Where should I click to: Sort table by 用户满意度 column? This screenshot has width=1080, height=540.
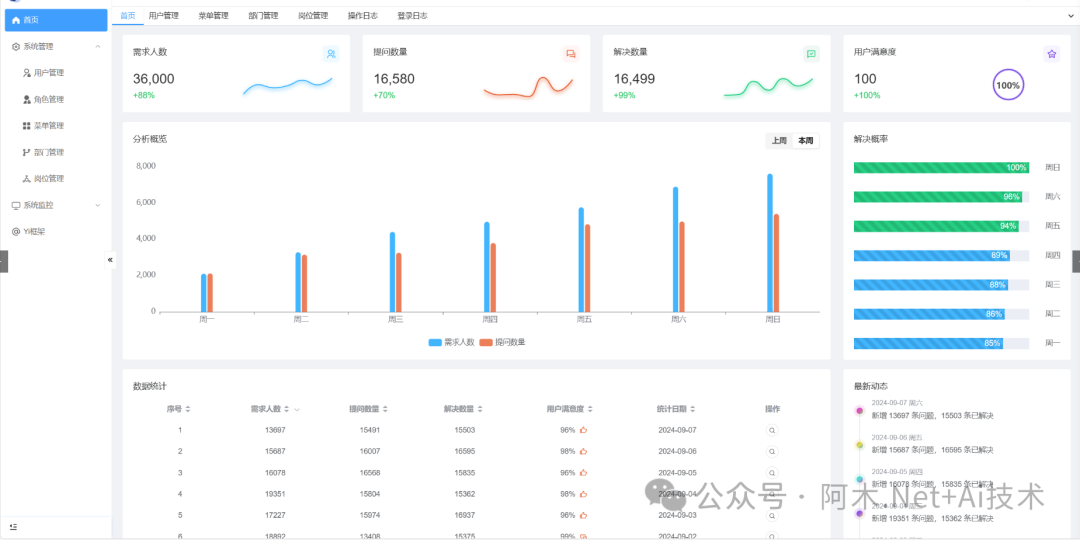click(590, 409)
